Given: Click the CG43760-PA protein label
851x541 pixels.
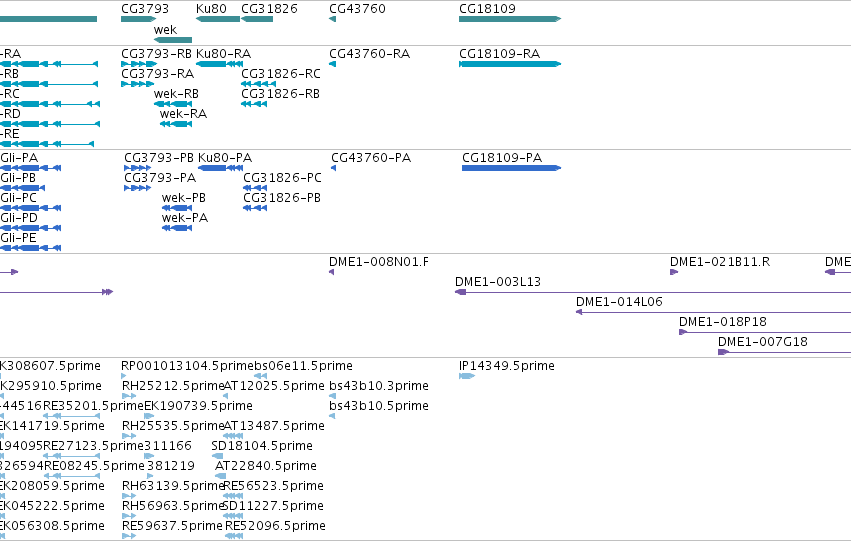Looking at the screenshot, I should 371,158.
